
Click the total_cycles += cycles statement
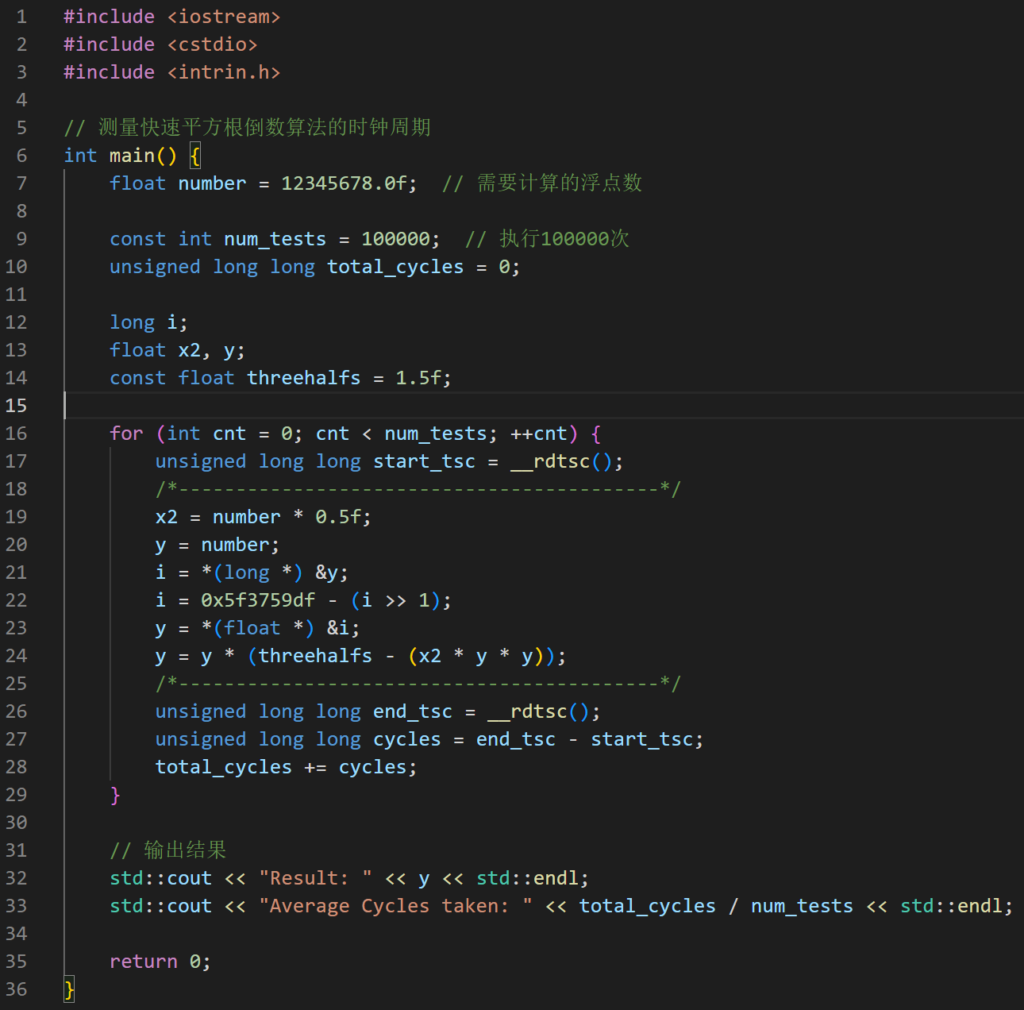click(285, 767)
